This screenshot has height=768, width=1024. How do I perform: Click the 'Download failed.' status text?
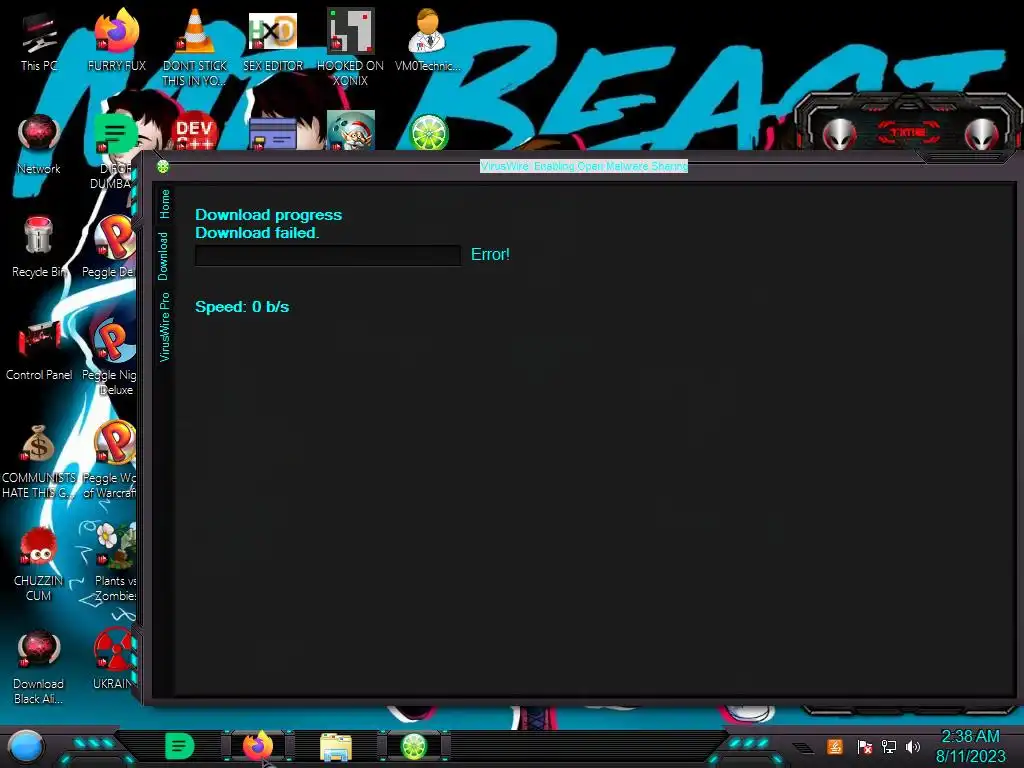(257, 232)
